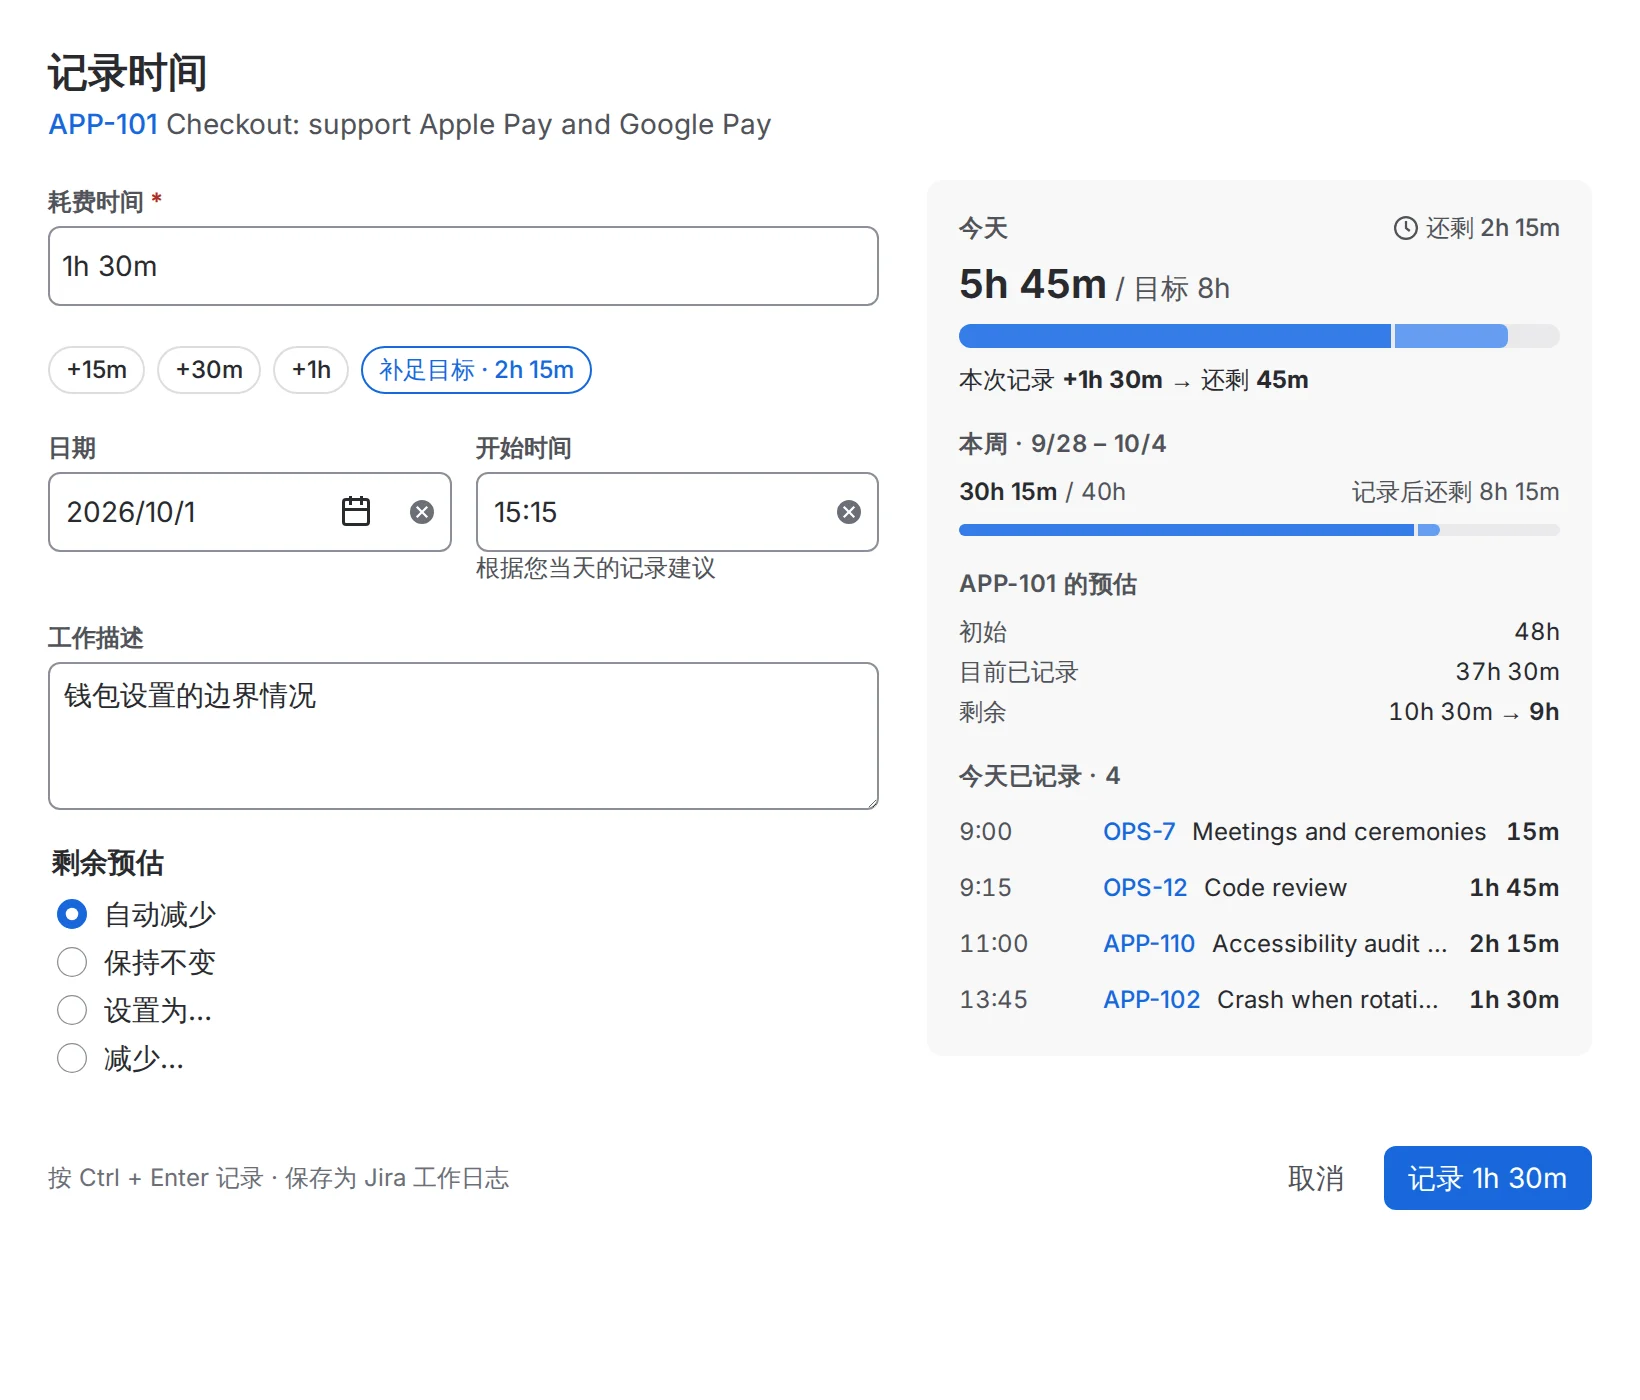Click the 本次记录 +1h 30m summary line

click(1133, 380)
